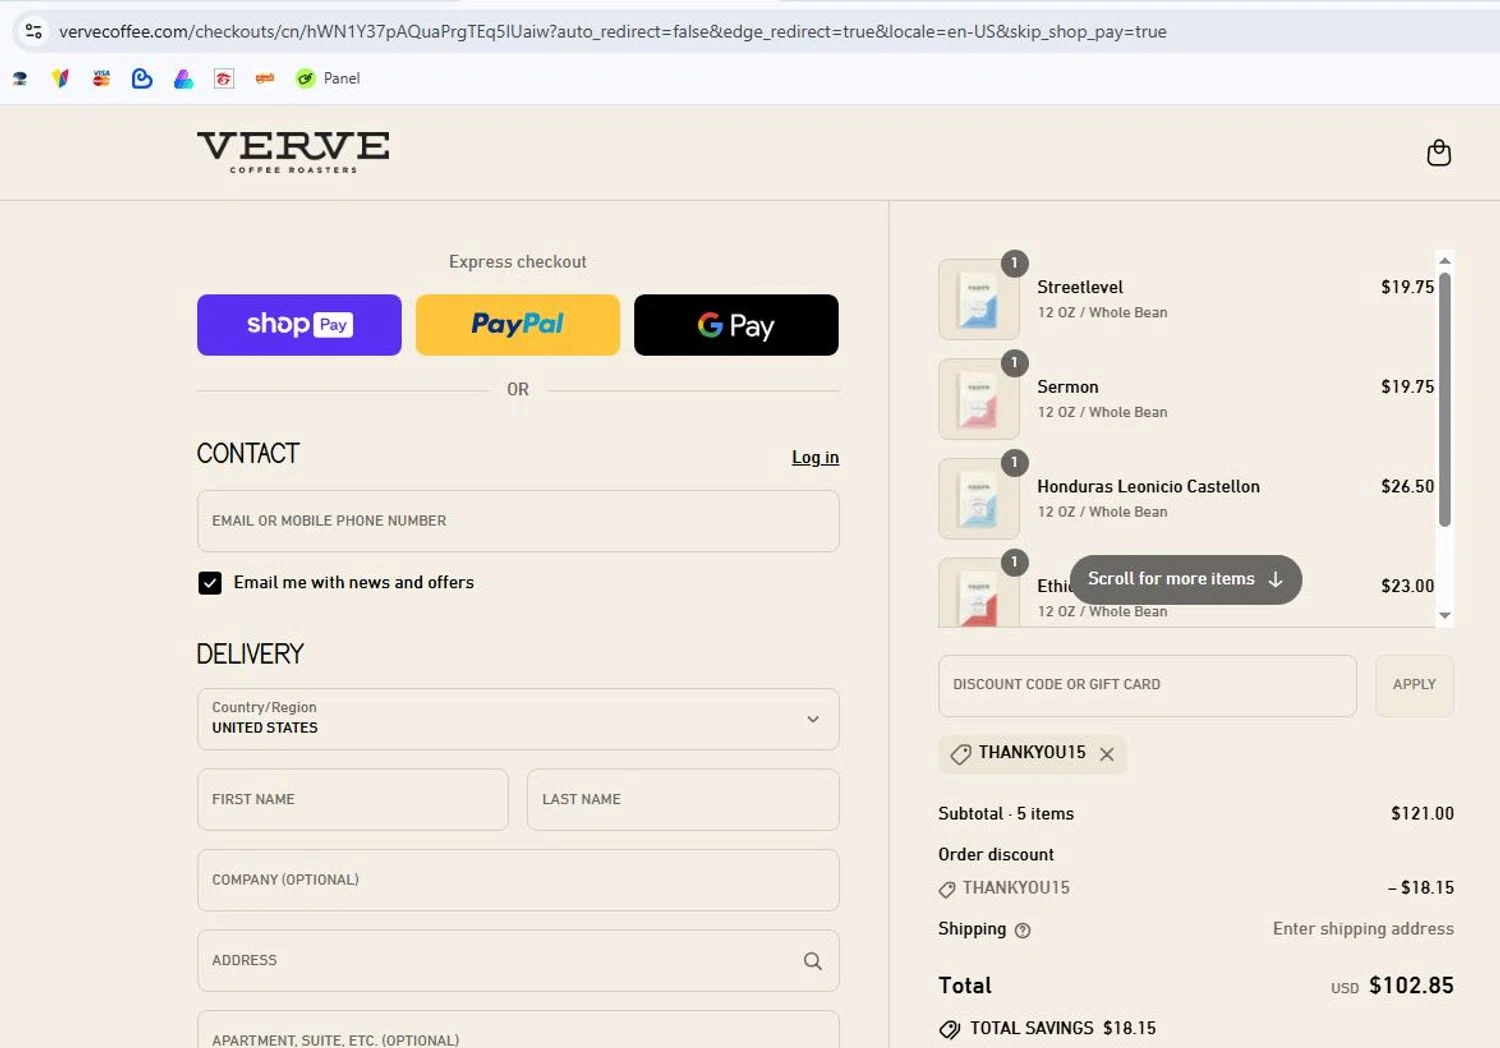This screenshot has width=1500, height=1048.
Task: Pay with Shop Pay
Action: [299, 325]
